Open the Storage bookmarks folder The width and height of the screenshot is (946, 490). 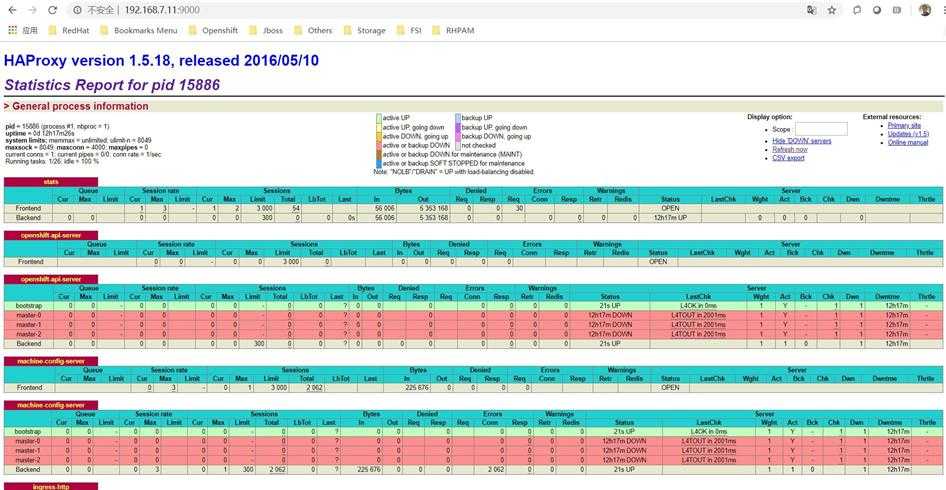tap(364, 30)
